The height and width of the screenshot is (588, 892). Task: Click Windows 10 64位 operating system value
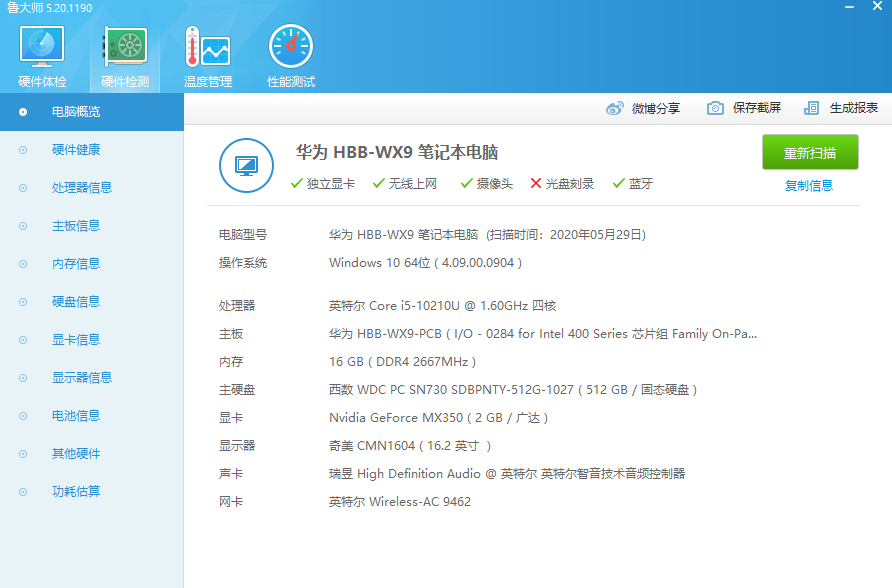[x=426, y=263]
